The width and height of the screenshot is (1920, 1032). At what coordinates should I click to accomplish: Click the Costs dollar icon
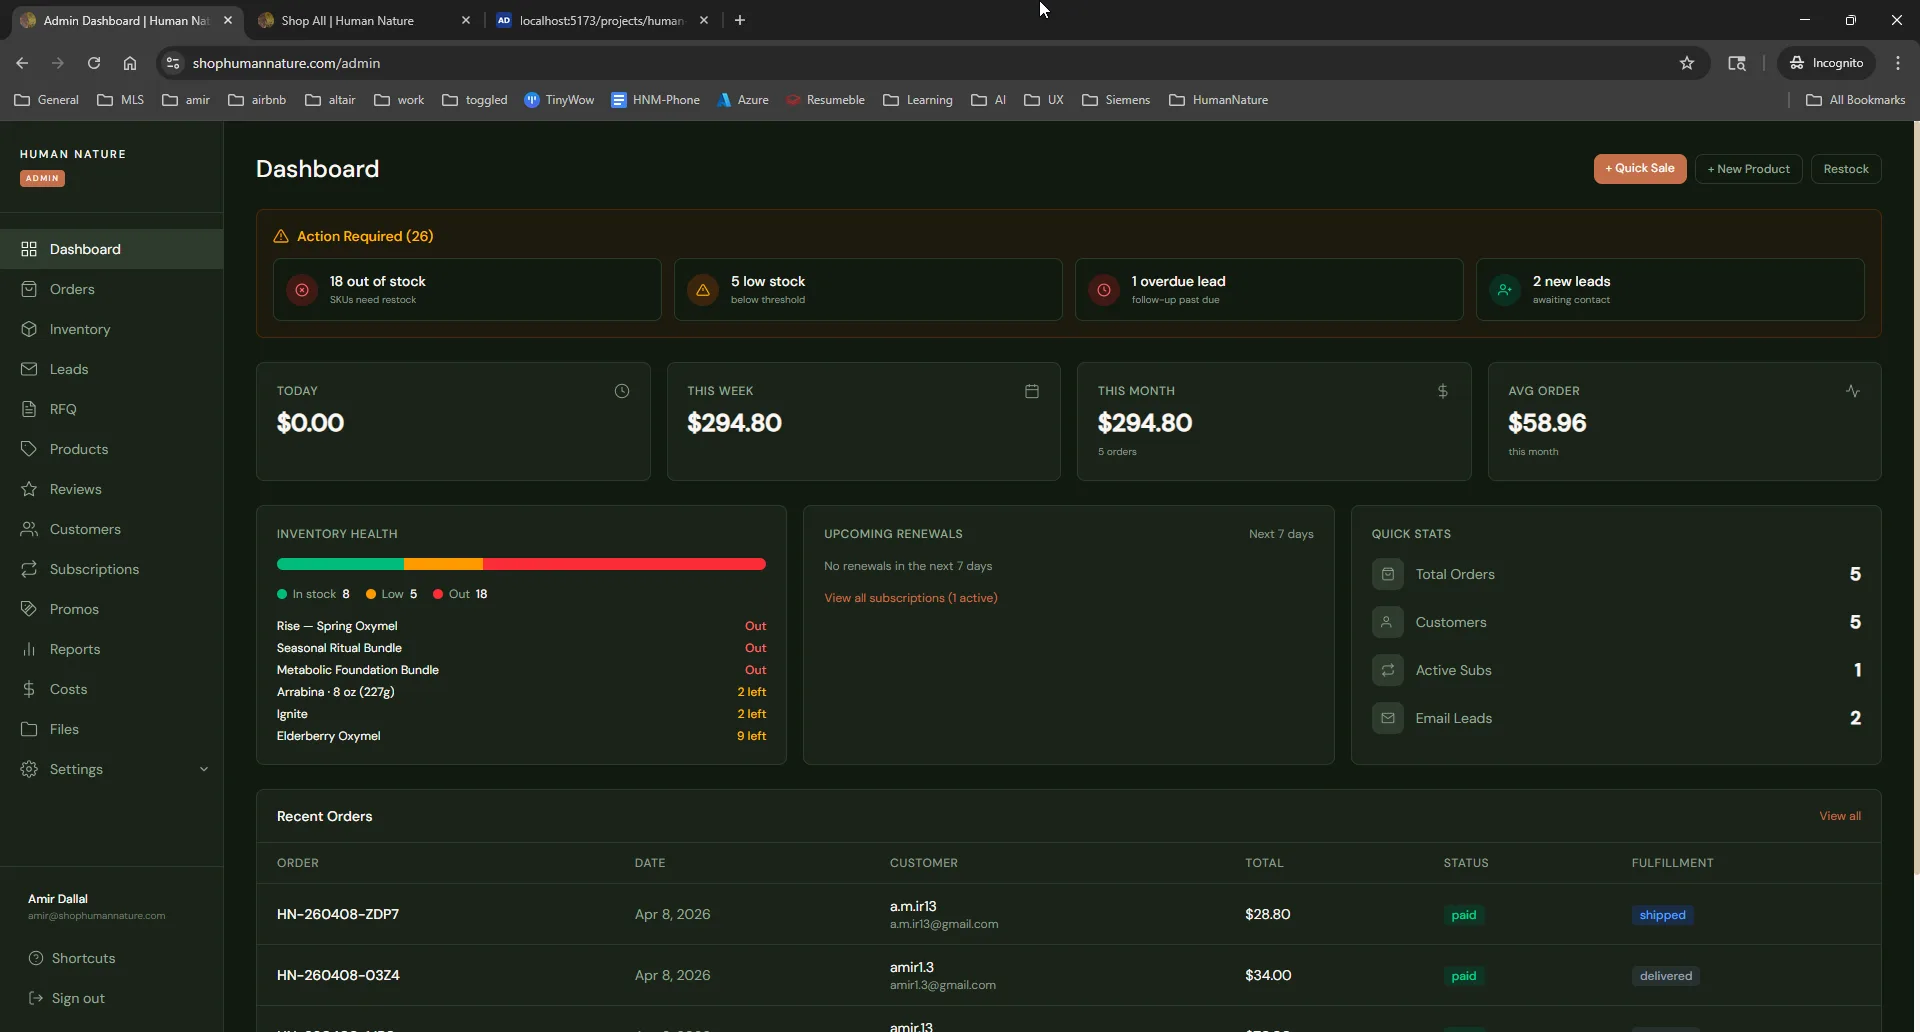tap(29, 689)
